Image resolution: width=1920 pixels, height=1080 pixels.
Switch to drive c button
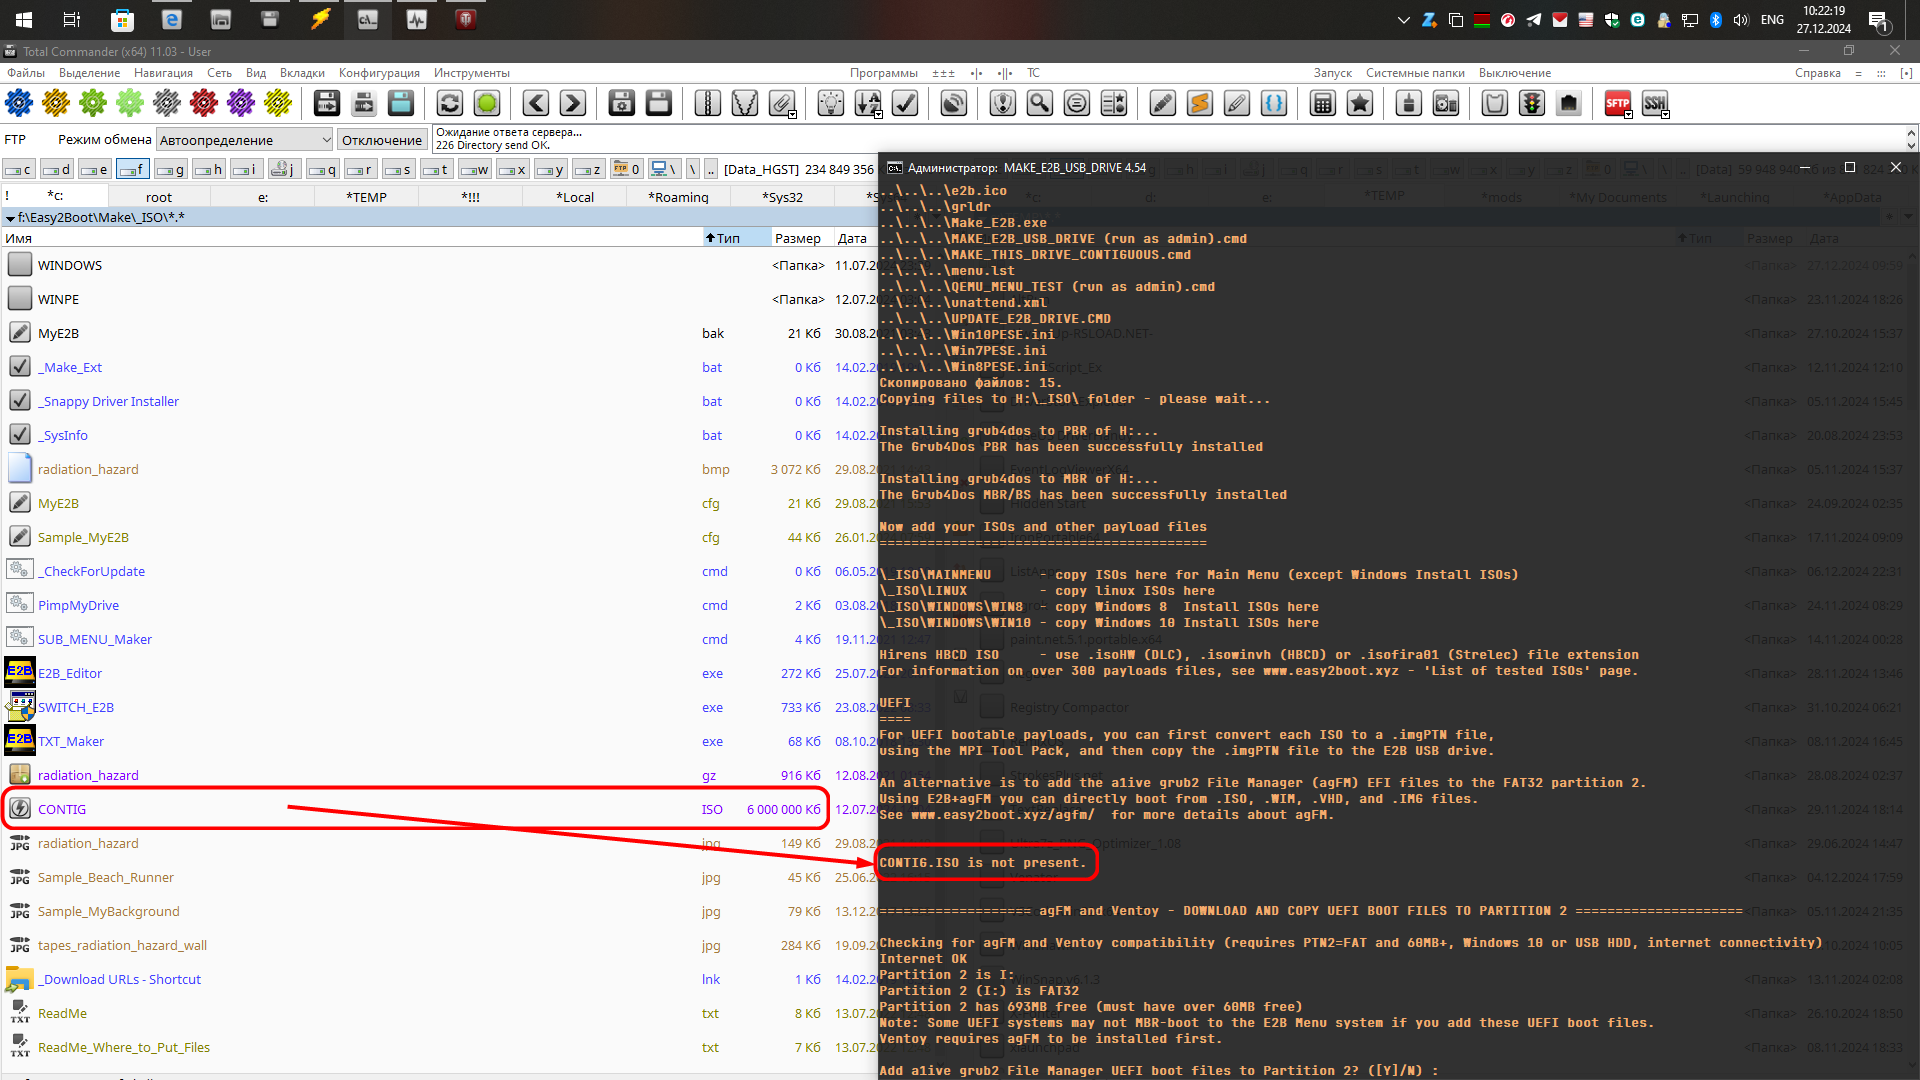[x=19, y=169]
